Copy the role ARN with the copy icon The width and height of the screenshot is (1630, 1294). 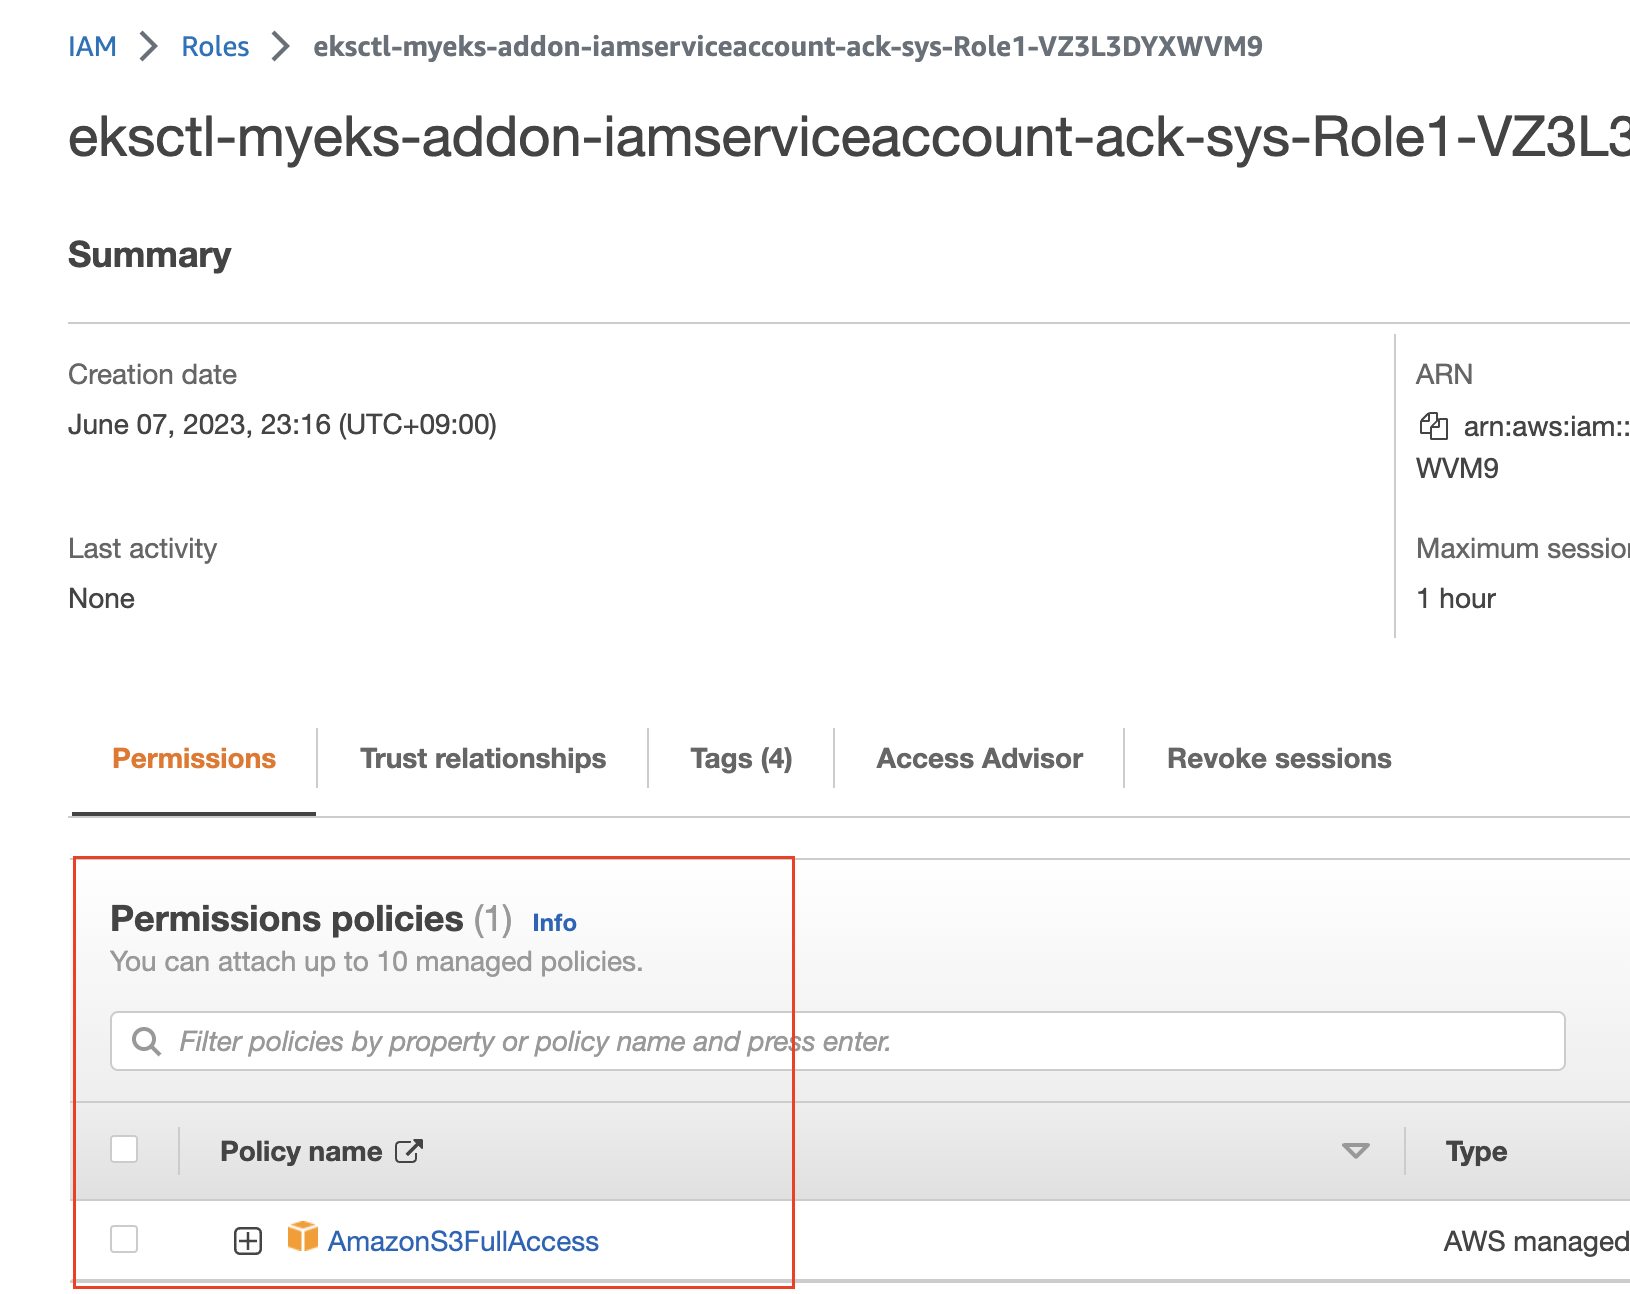click(x=1433, y=426)
